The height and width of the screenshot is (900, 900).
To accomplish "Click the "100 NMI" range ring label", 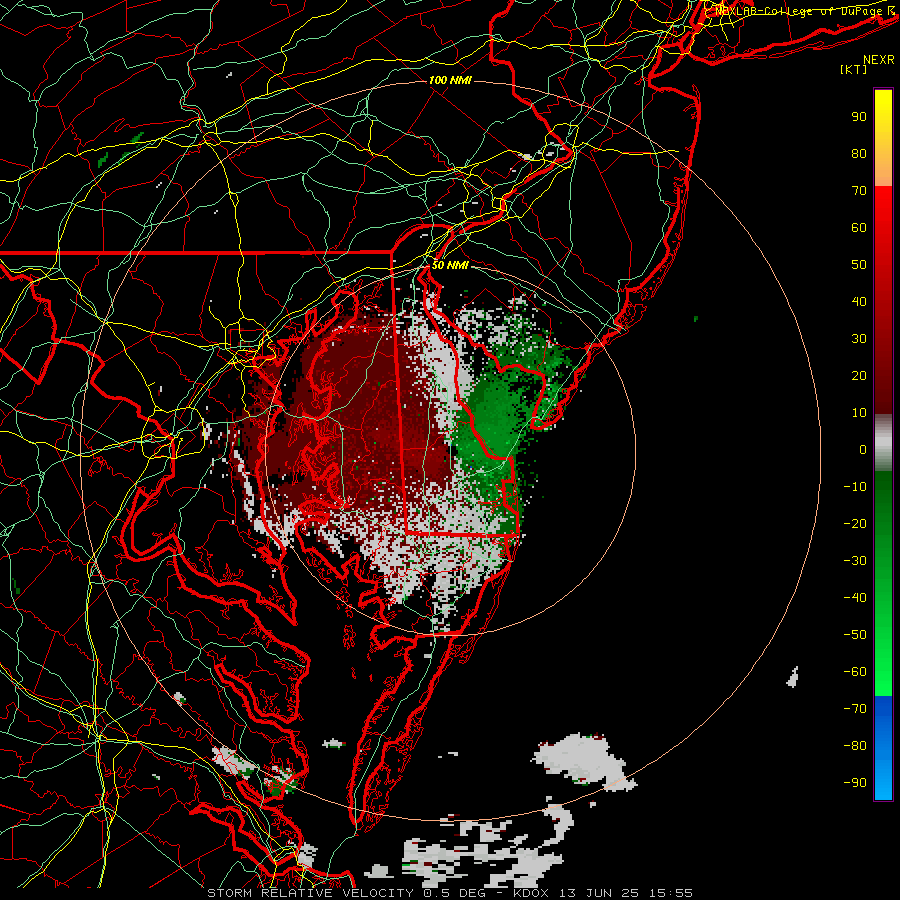I will pos(450,80).
